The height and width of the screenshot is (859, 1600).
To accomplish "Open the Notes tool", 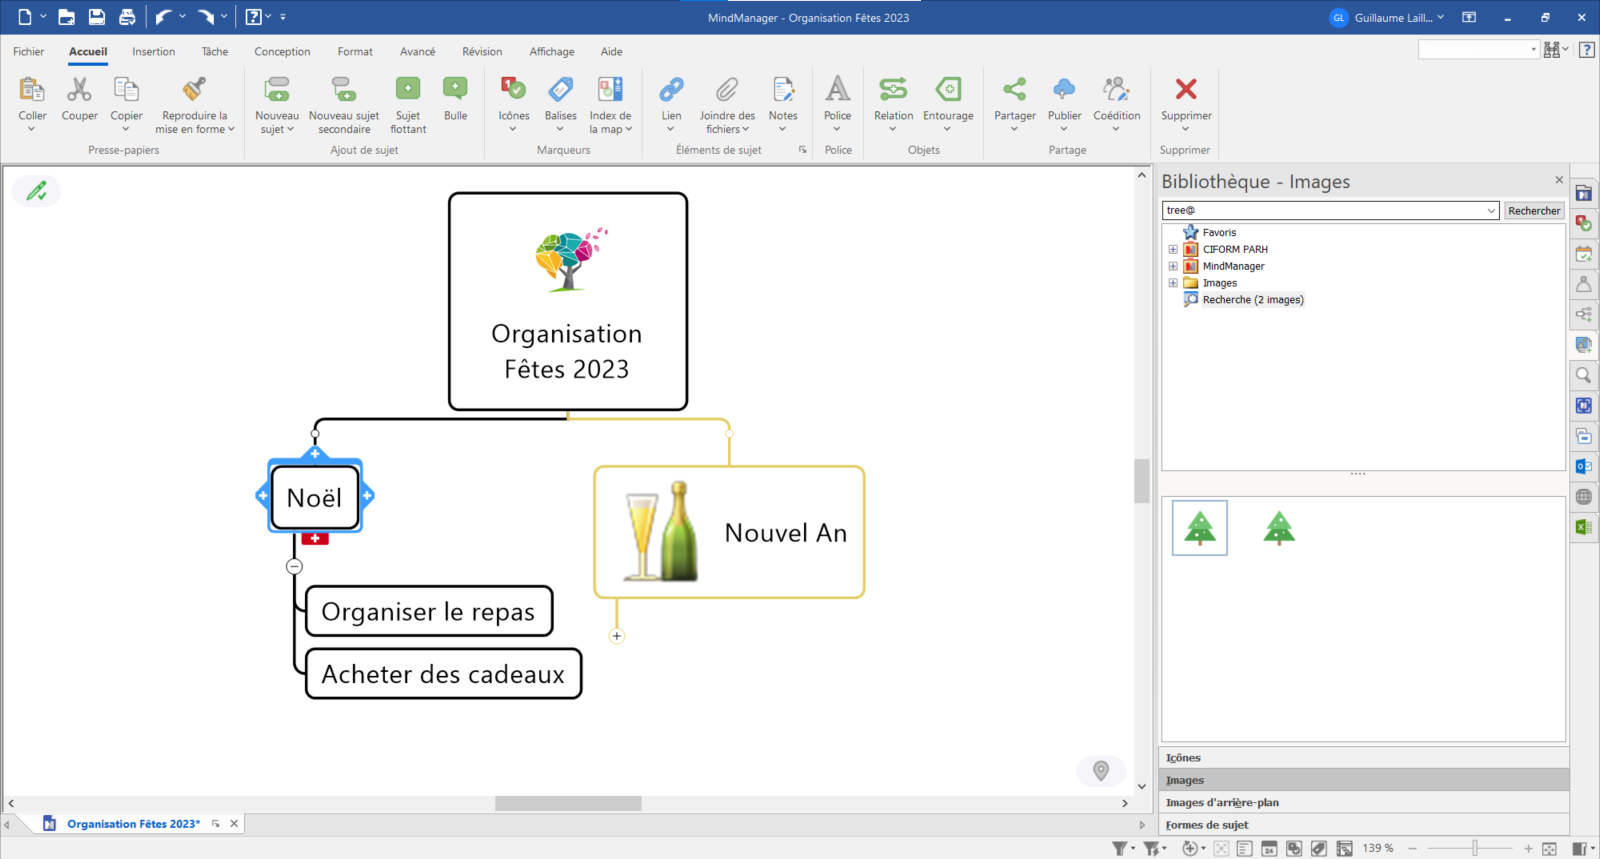I will pyautogui.click(x=783, y=90).
